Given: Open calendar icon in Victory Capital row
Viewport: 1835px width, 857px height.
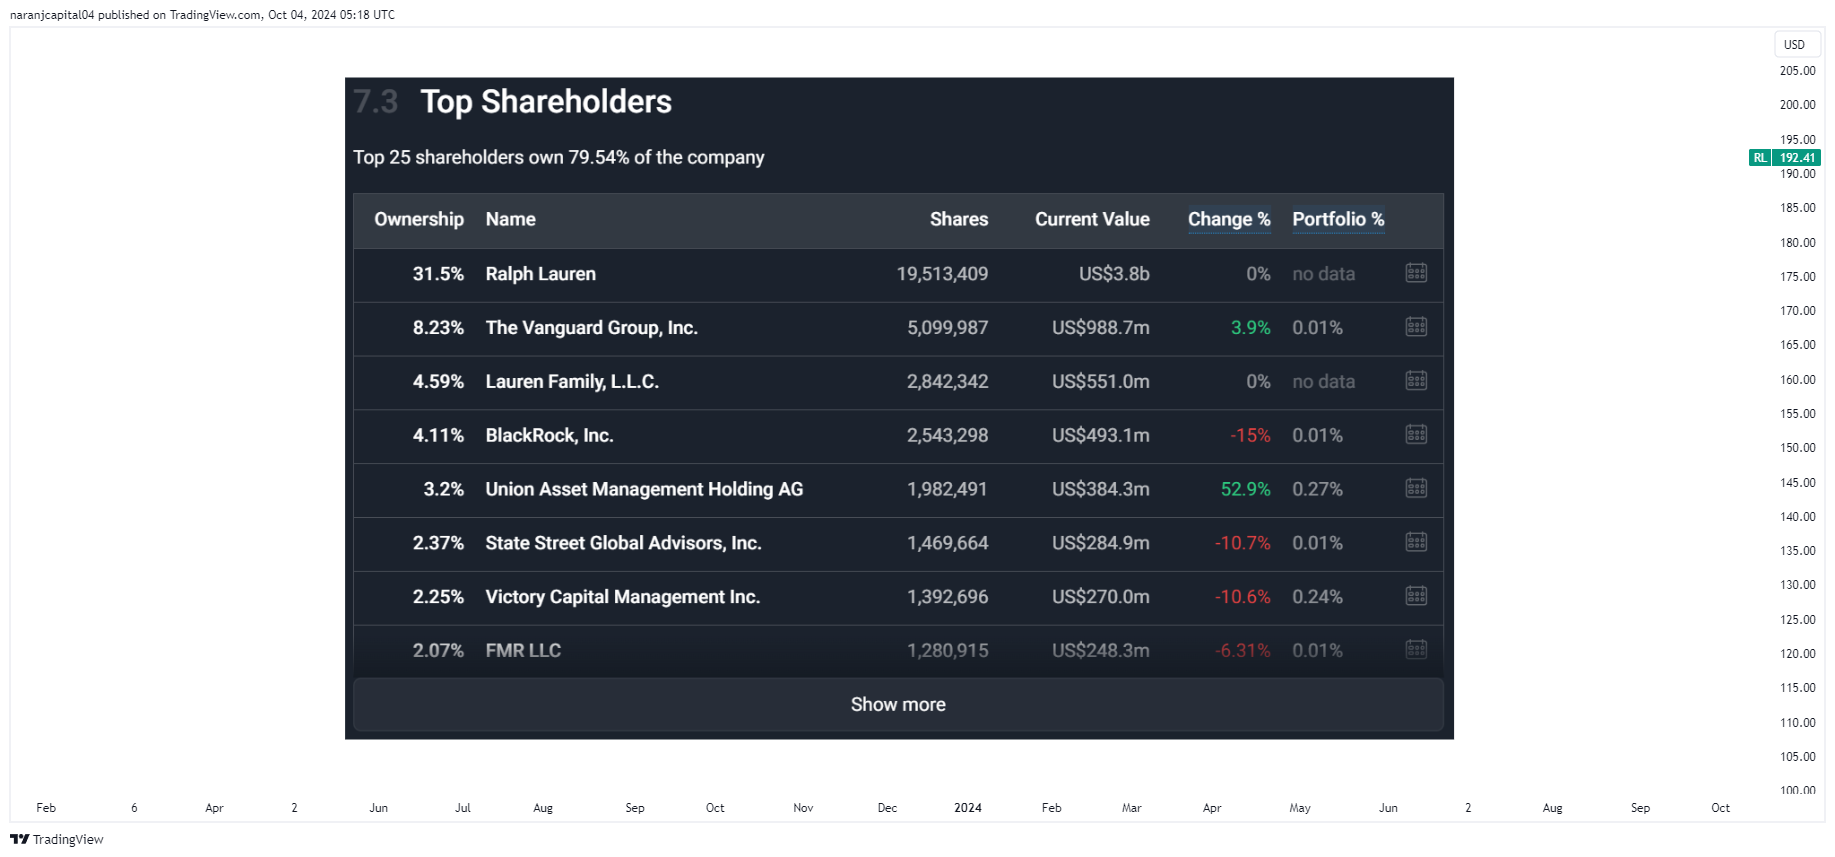Looking at the screenshot, I should pyautogui.click(x=1416, y=597).
